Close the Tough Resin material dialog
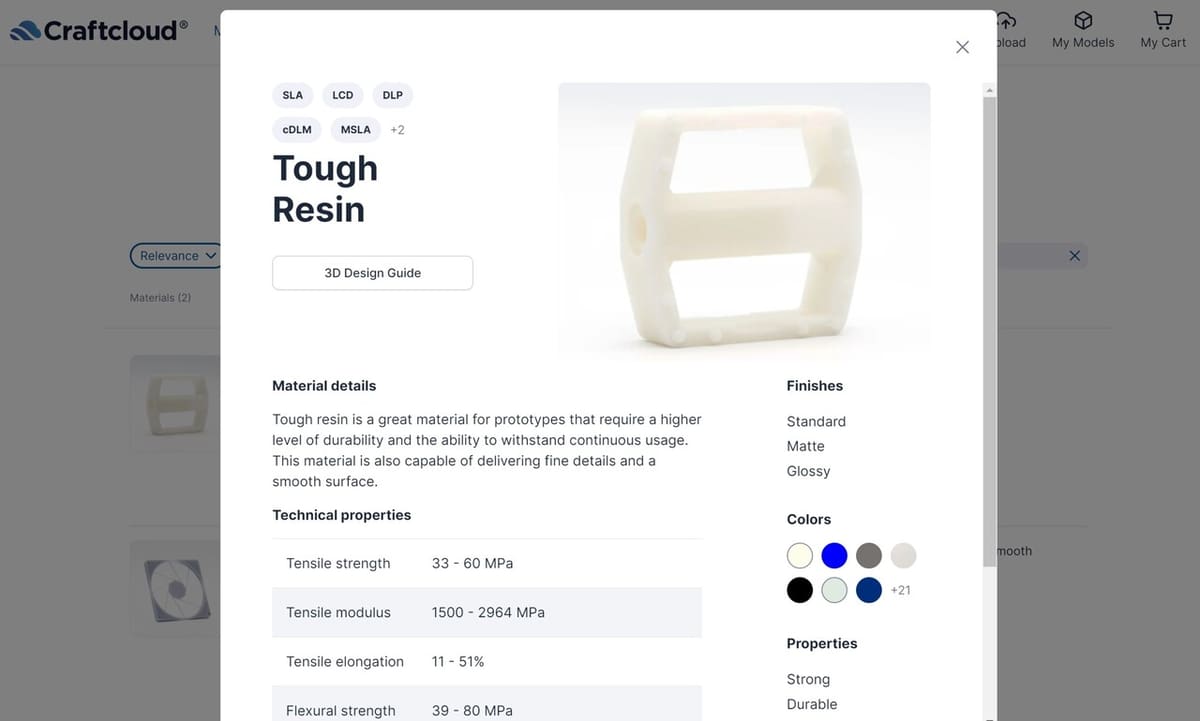Screen dimensions: 1200x721 [x=962, y=47]
